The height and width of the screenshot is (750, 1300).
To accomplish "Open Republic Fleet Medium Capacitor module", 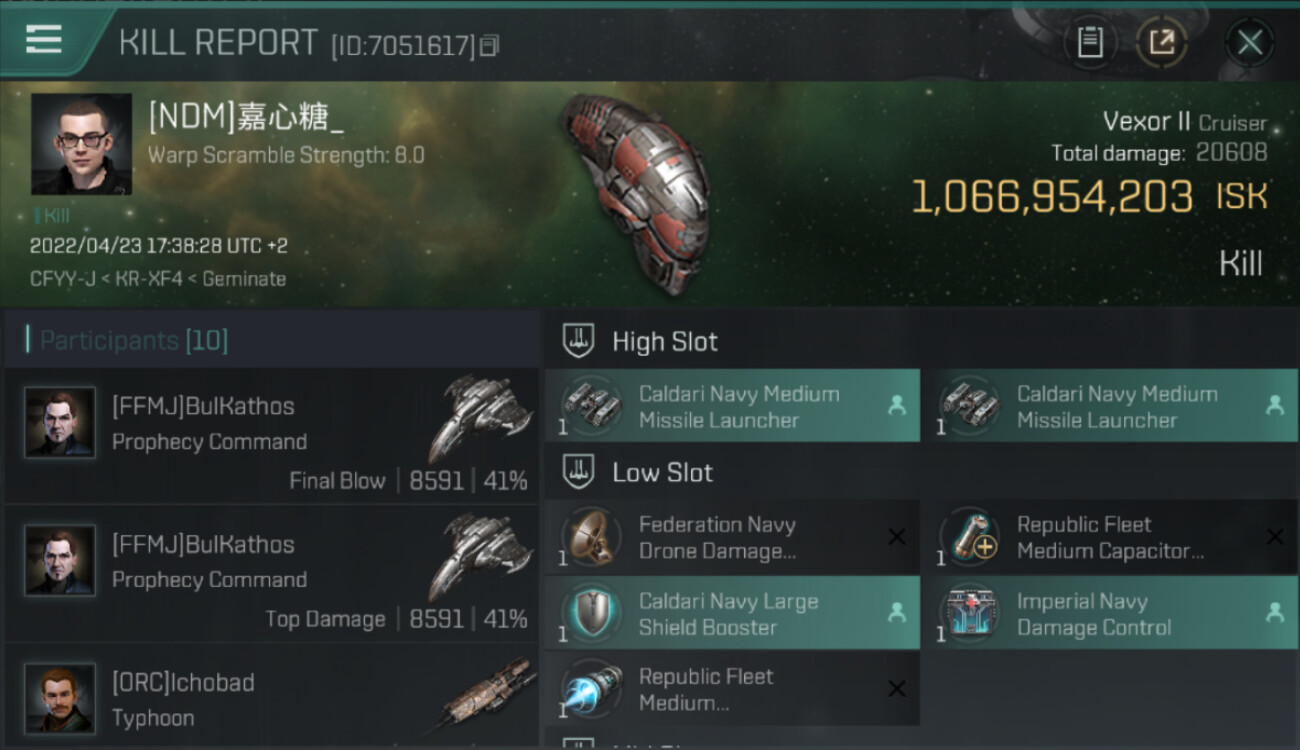I will point(1110,537).
